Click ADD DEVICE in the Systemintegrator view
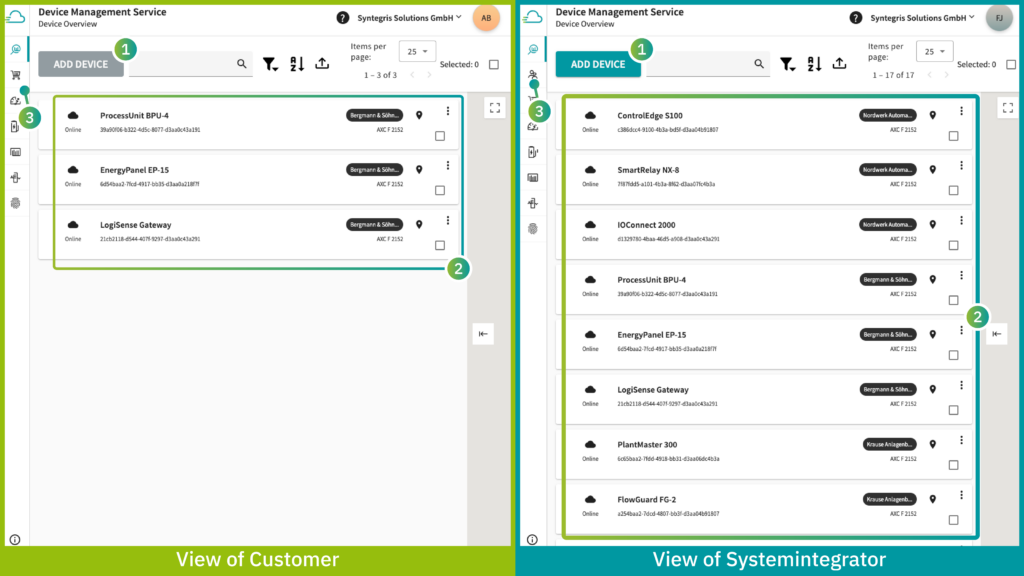This screenshot has height=576, width=1024. tap(598, 64)
